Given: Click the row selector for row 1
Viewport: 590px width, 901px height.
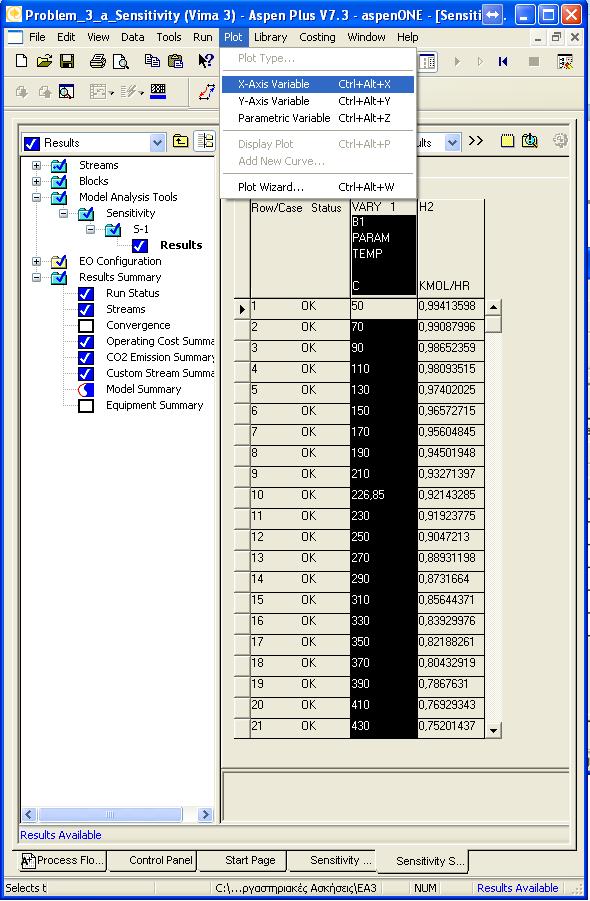Looking at the screenshot, I should click(242, 309).
